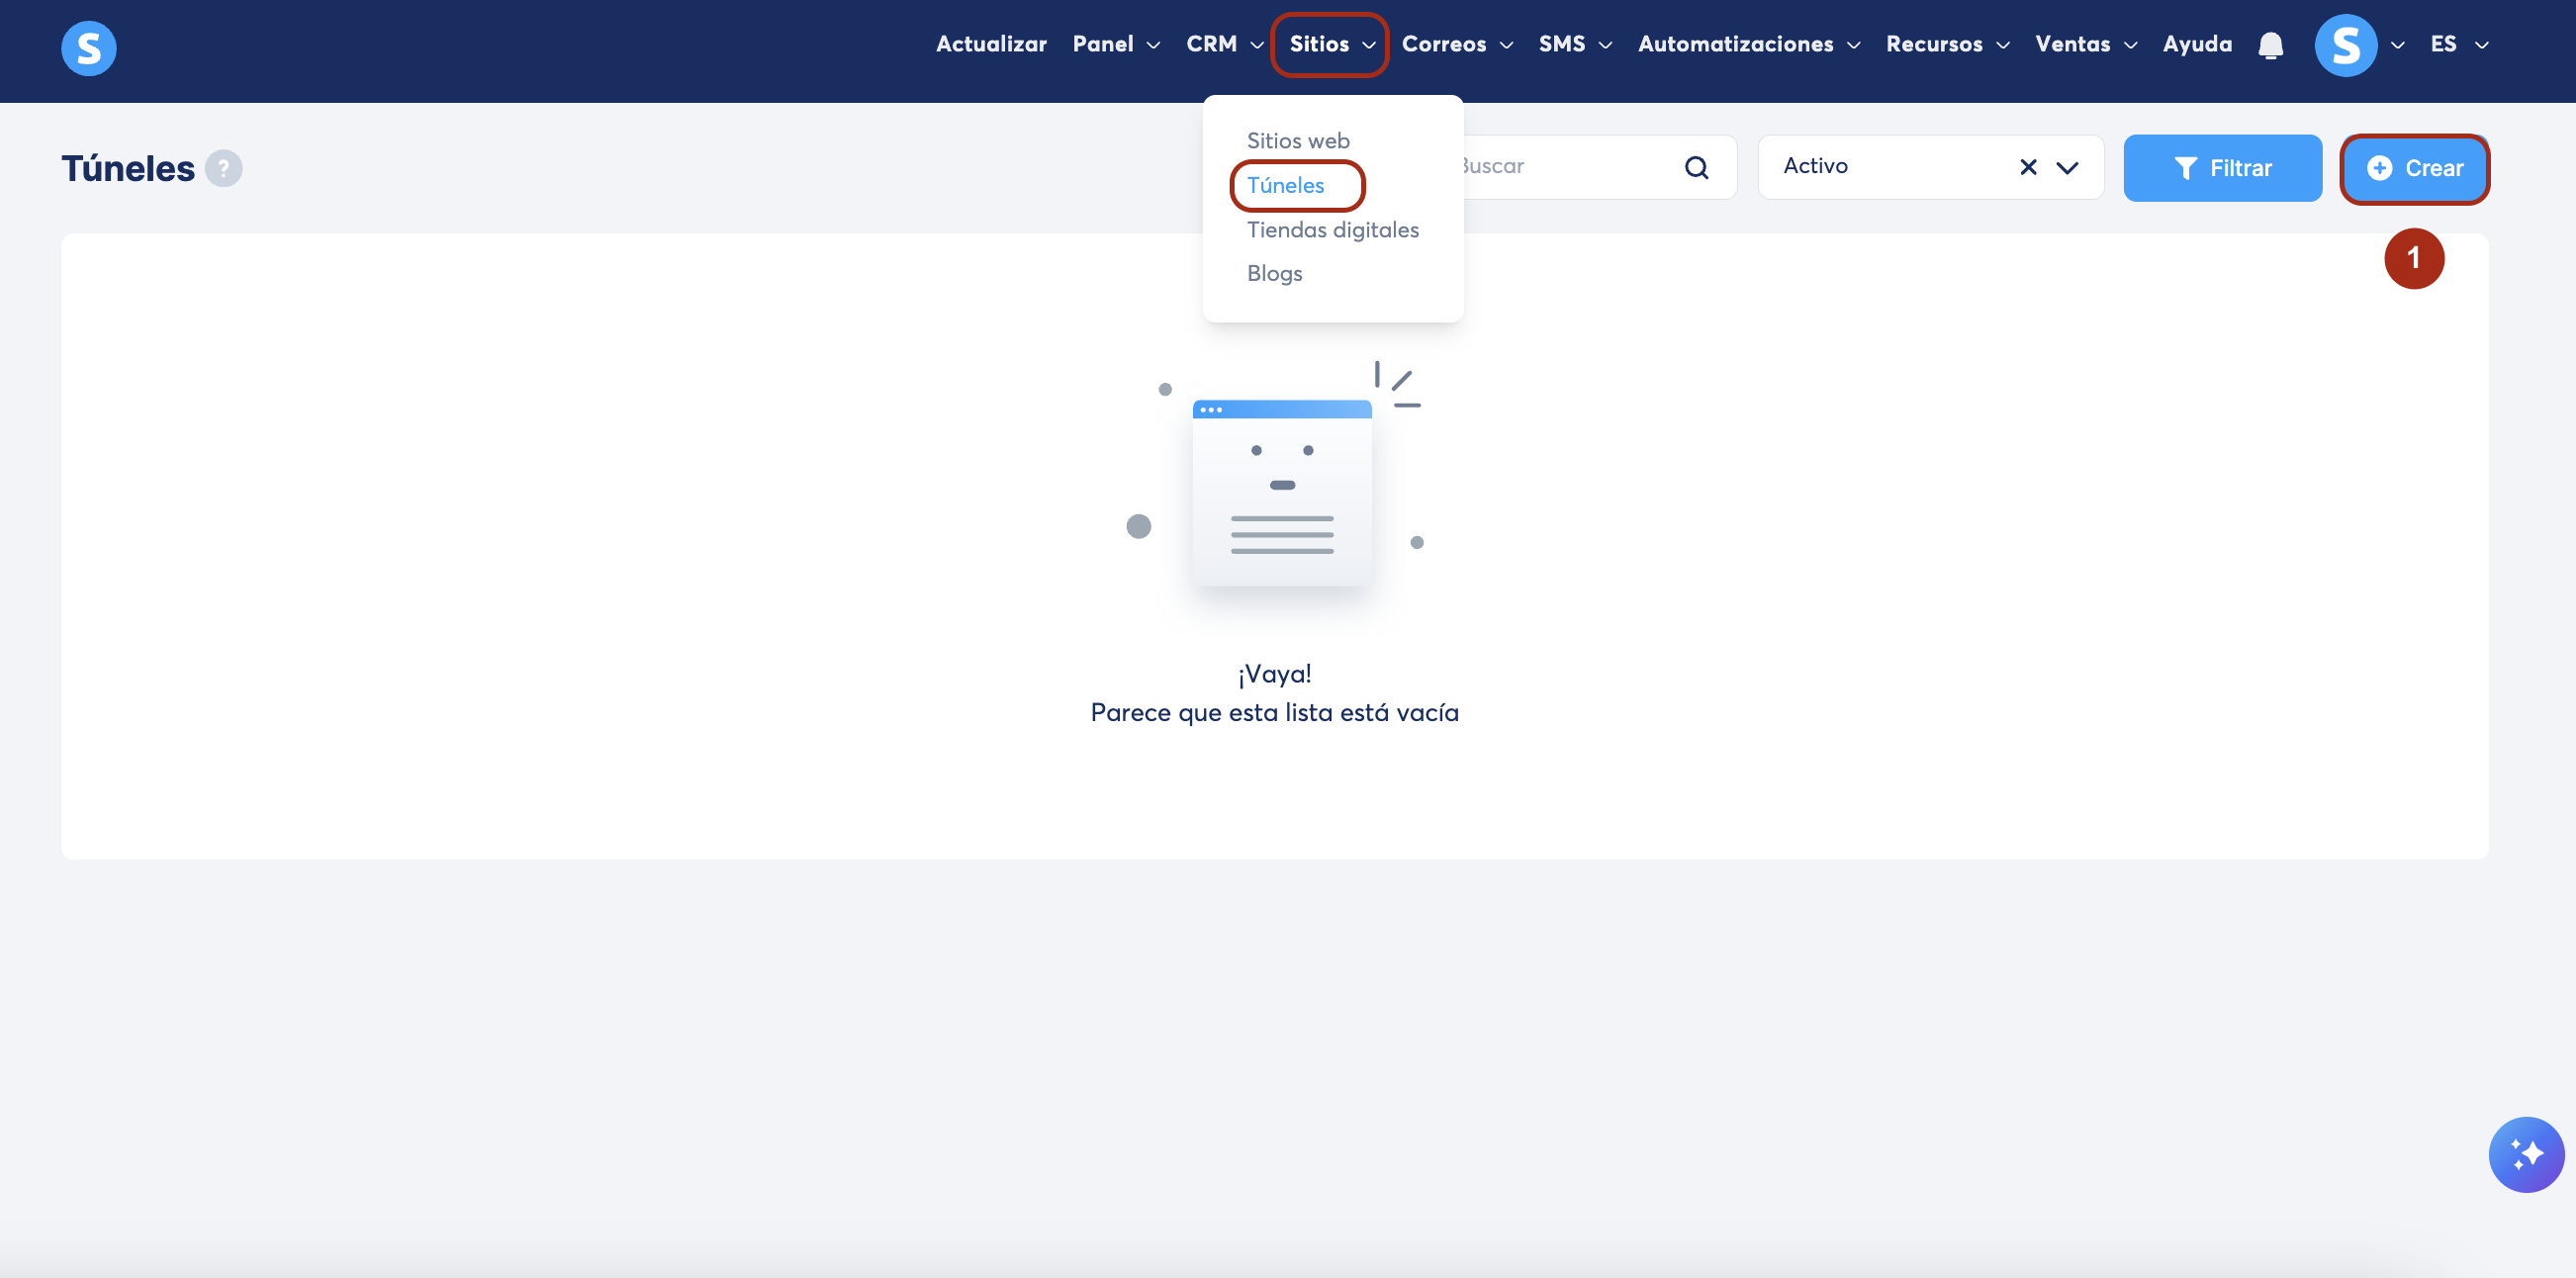Click the user avatar icon
The height and width of the screenshot is (1278, 2576).
tap(2345, 45)
